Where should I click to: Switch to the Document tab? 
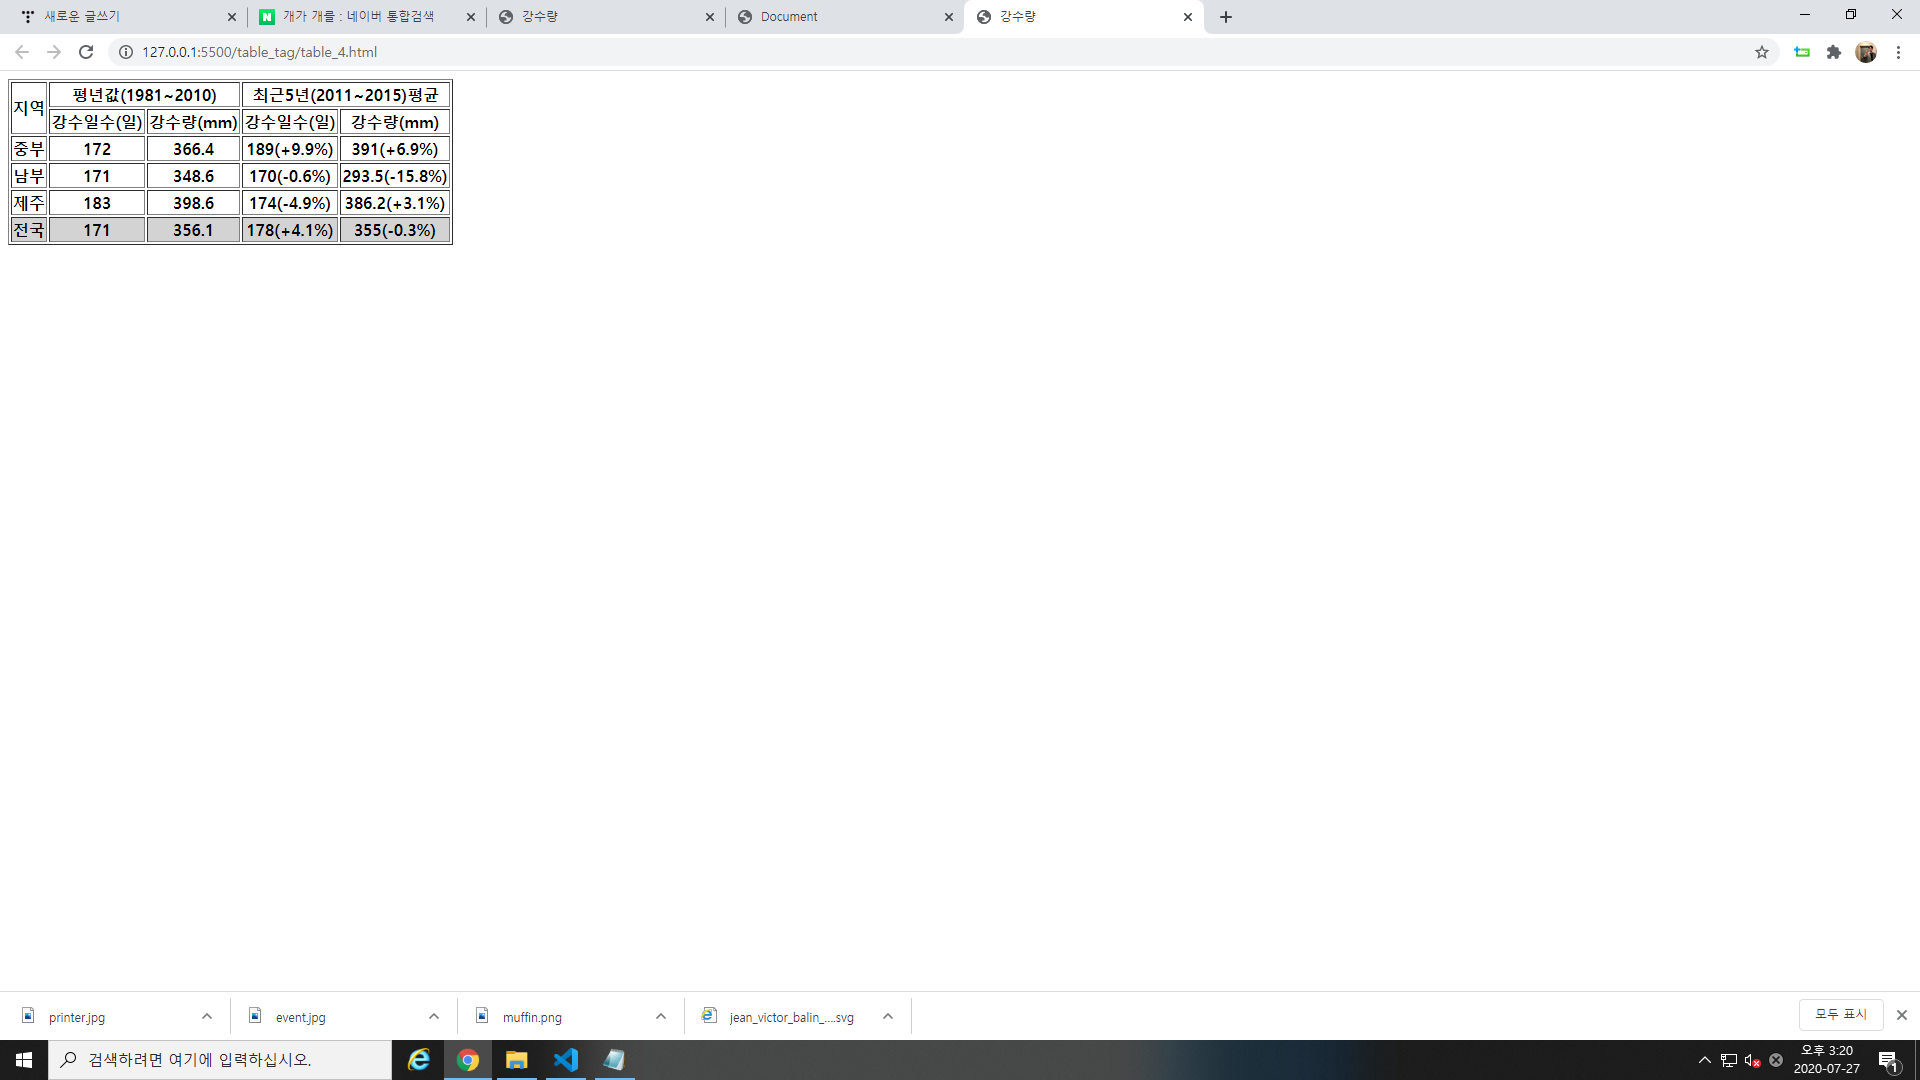840,17
